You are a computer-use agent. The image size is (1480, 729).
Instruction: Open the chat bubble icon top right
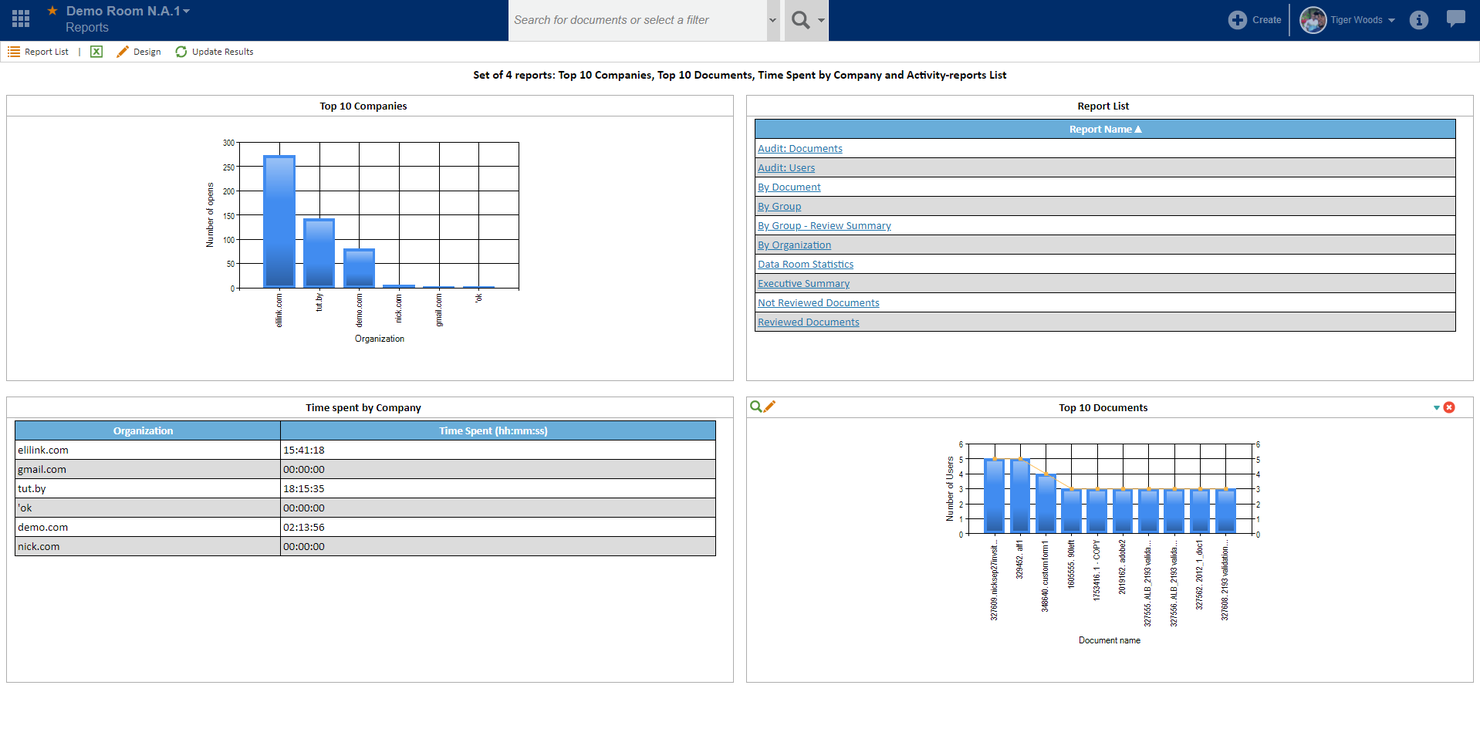coord(1455,19)
